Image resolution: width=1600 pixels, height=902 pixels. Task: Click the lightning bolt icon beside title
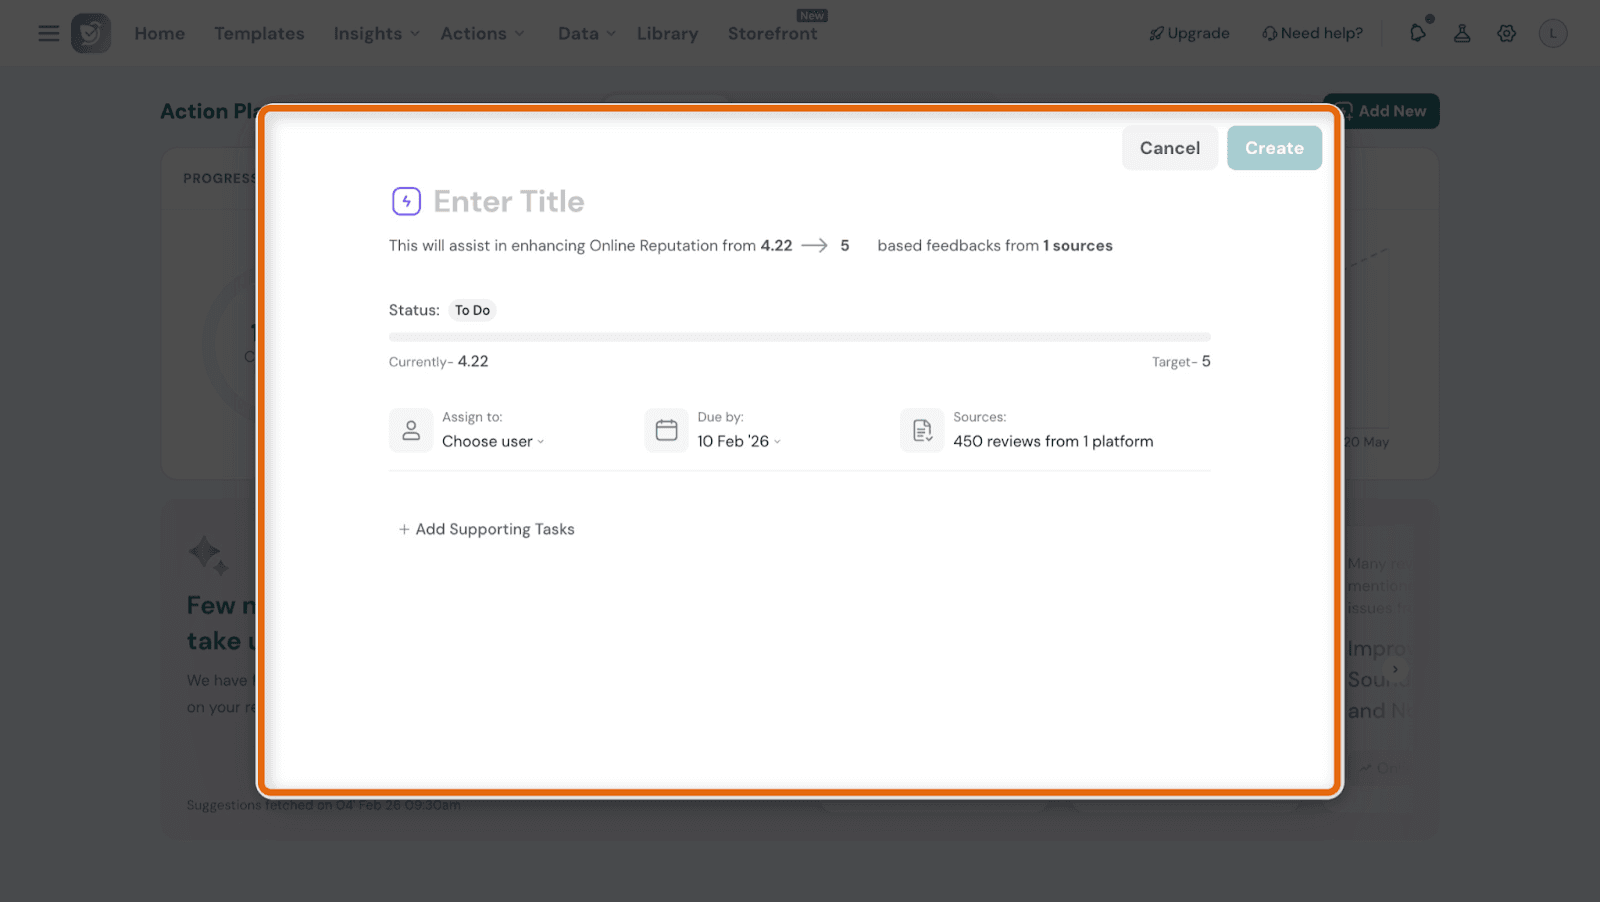pos(406,201)
